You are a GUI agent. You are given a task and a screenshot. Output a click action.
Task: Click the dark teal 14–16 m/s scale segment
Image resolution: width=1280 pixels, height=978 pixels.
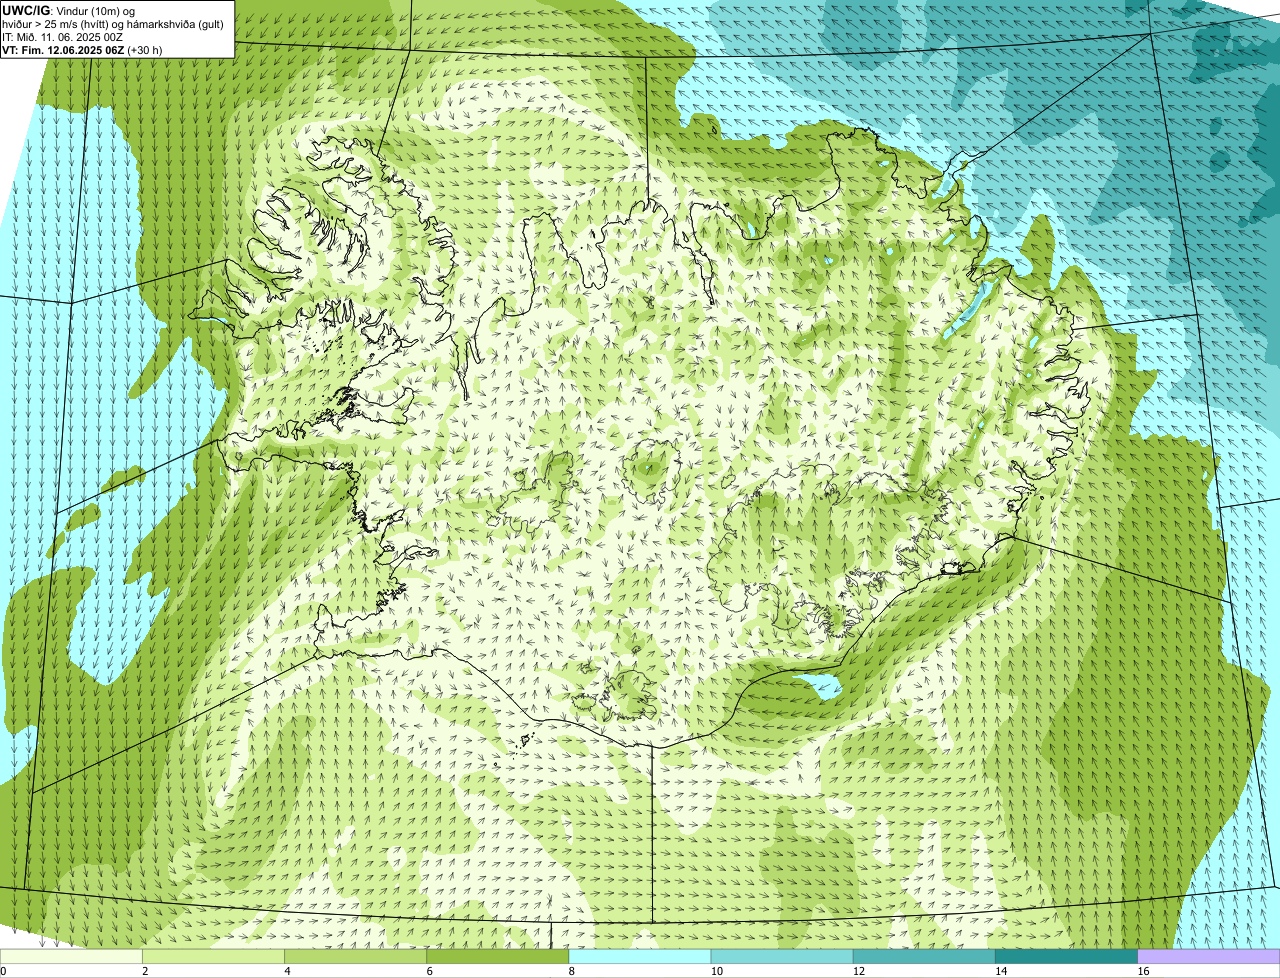1067,957
